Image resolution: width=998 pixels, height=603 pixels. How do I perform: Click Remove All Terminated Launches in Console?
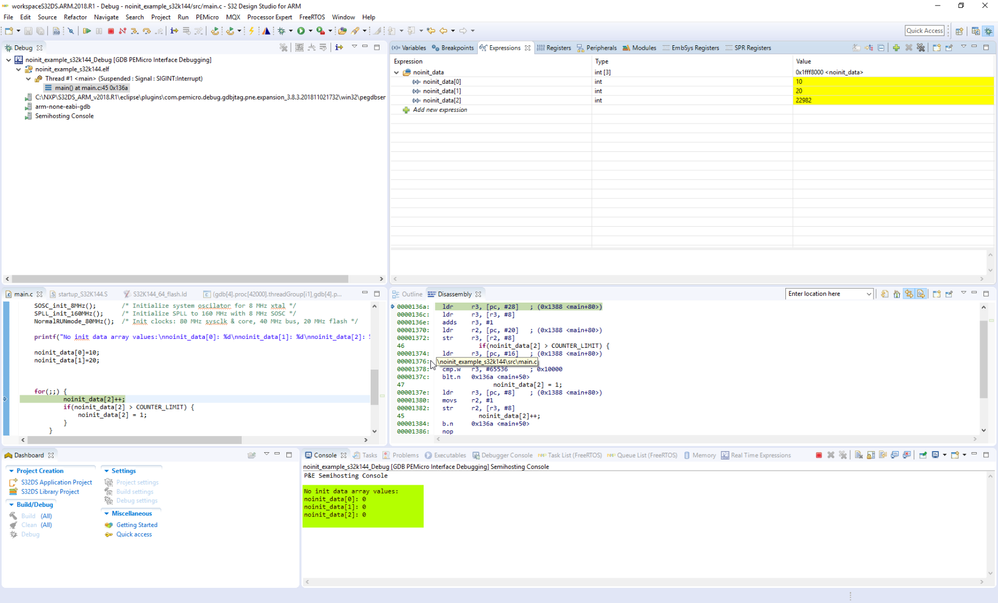tap(843, 455)
